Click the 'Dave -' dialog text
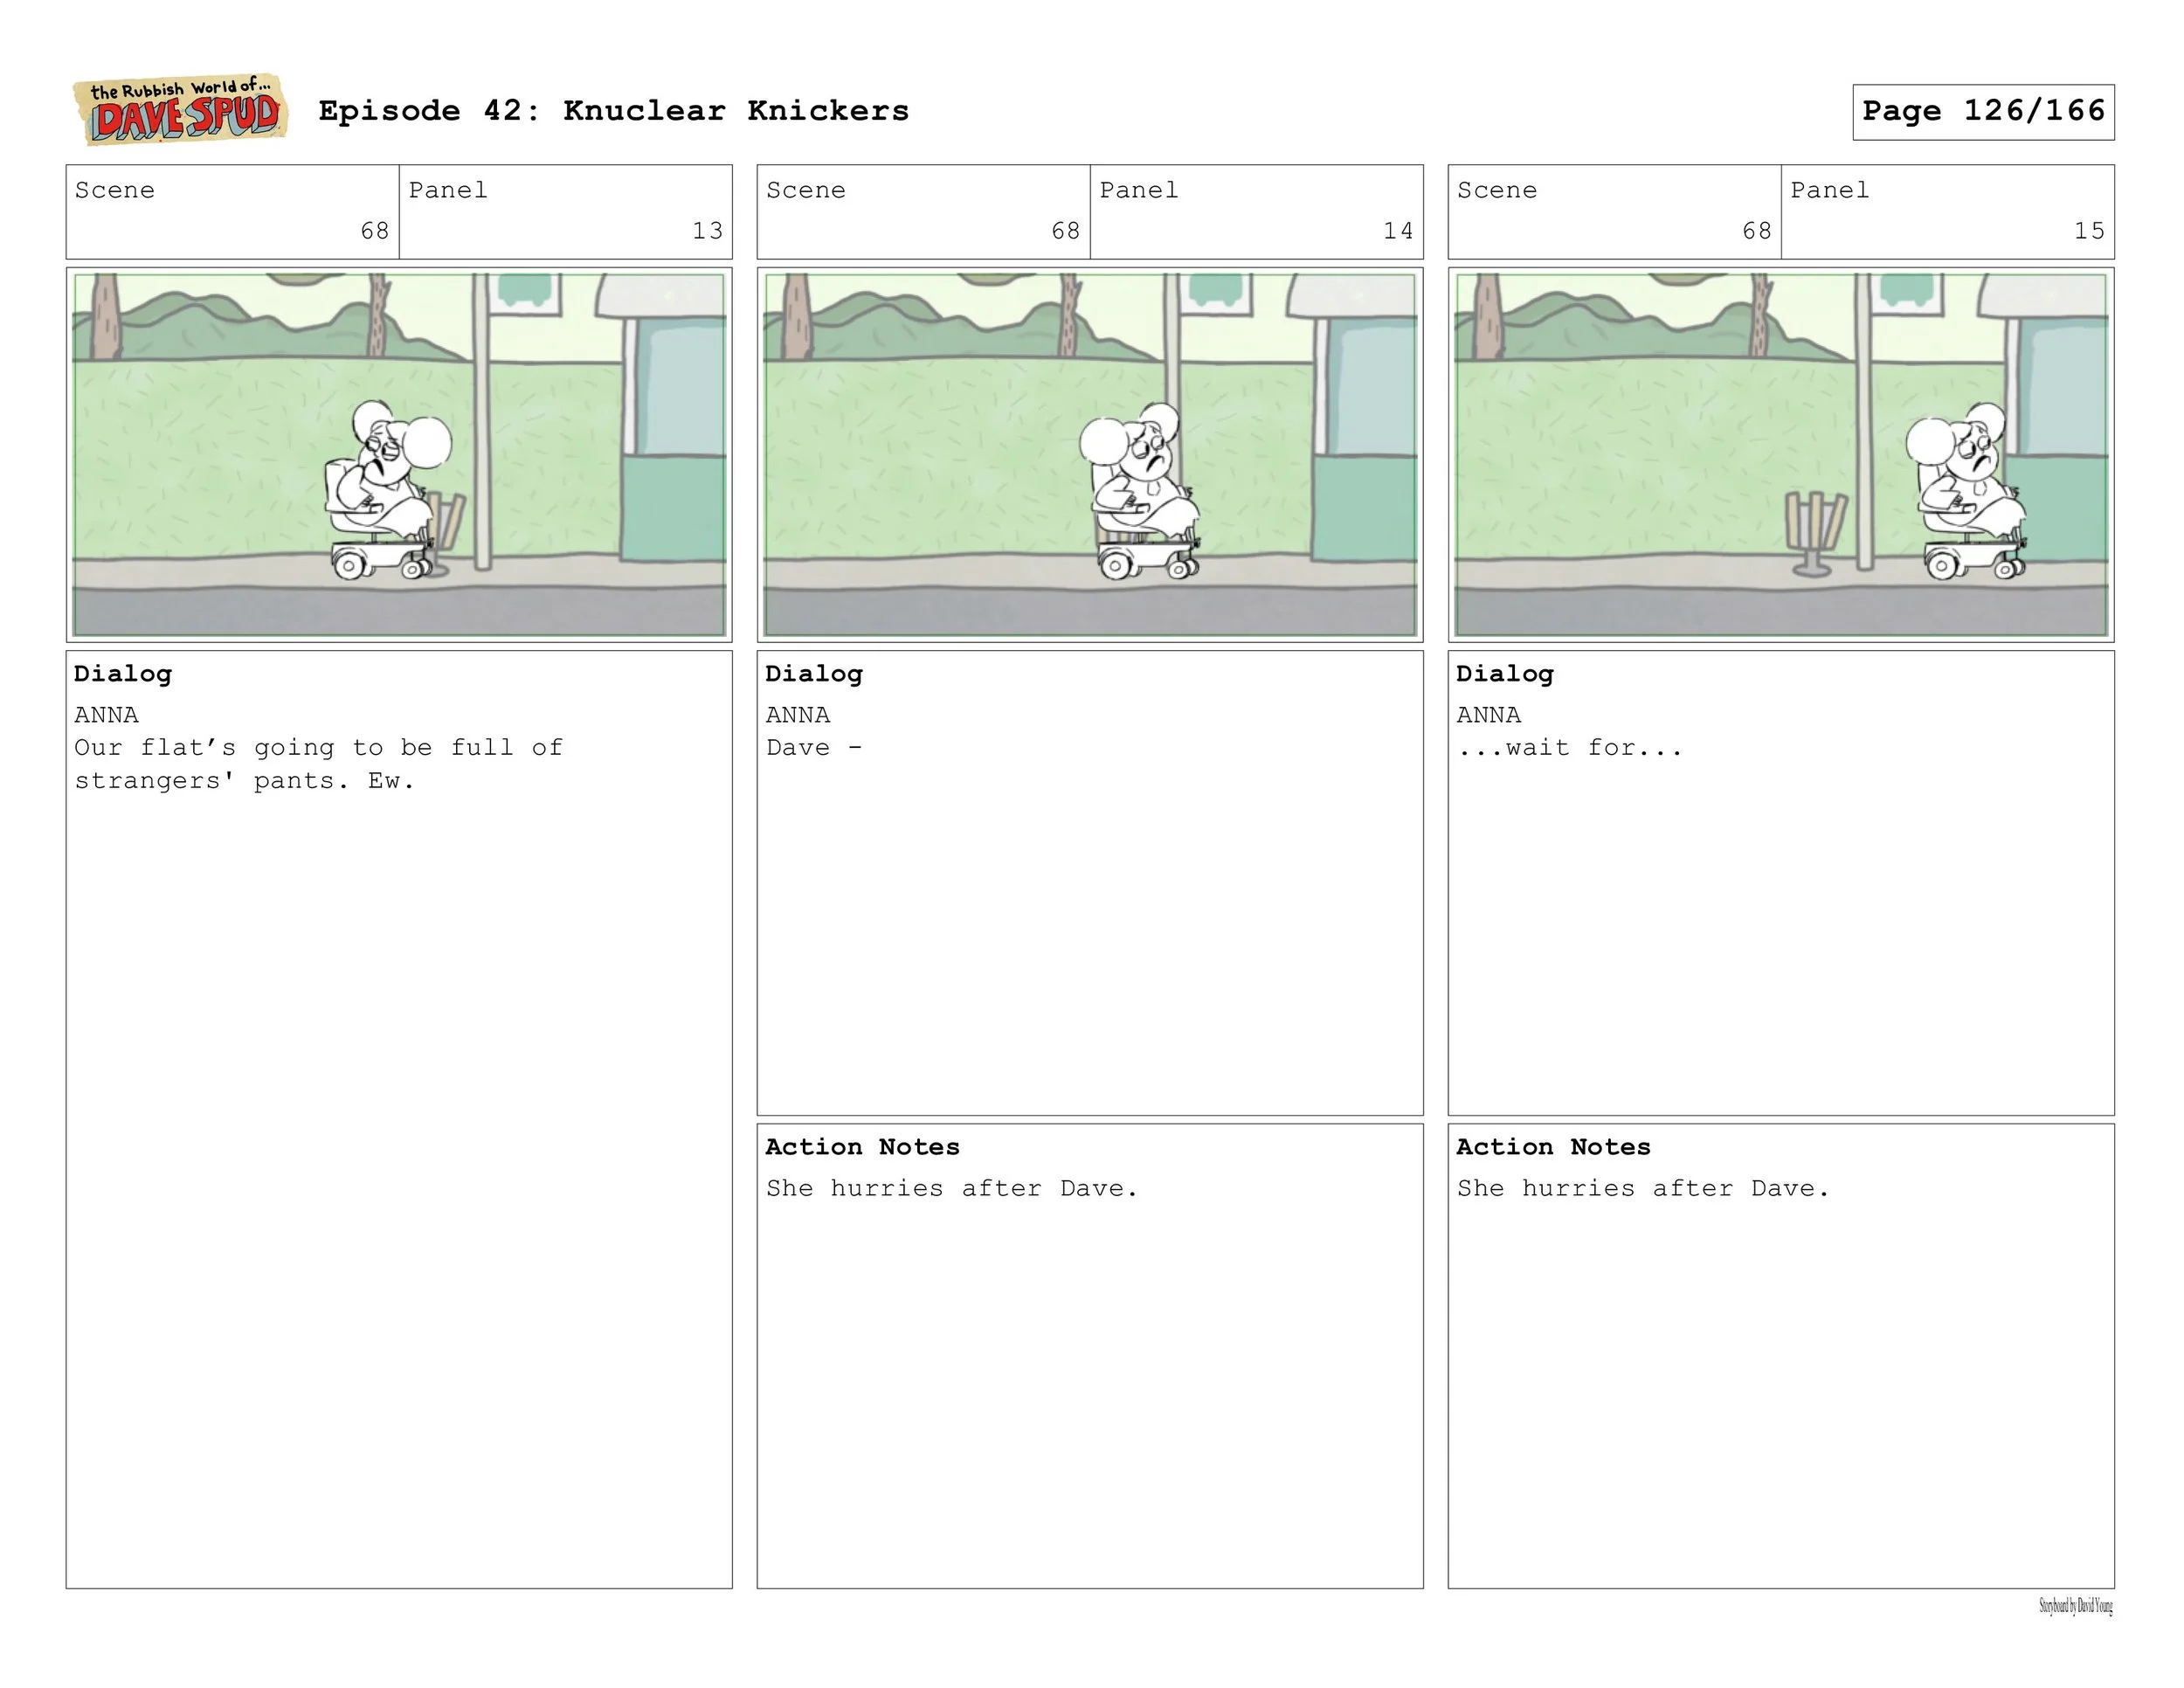2184x1688 pixels. pos(813,748)
